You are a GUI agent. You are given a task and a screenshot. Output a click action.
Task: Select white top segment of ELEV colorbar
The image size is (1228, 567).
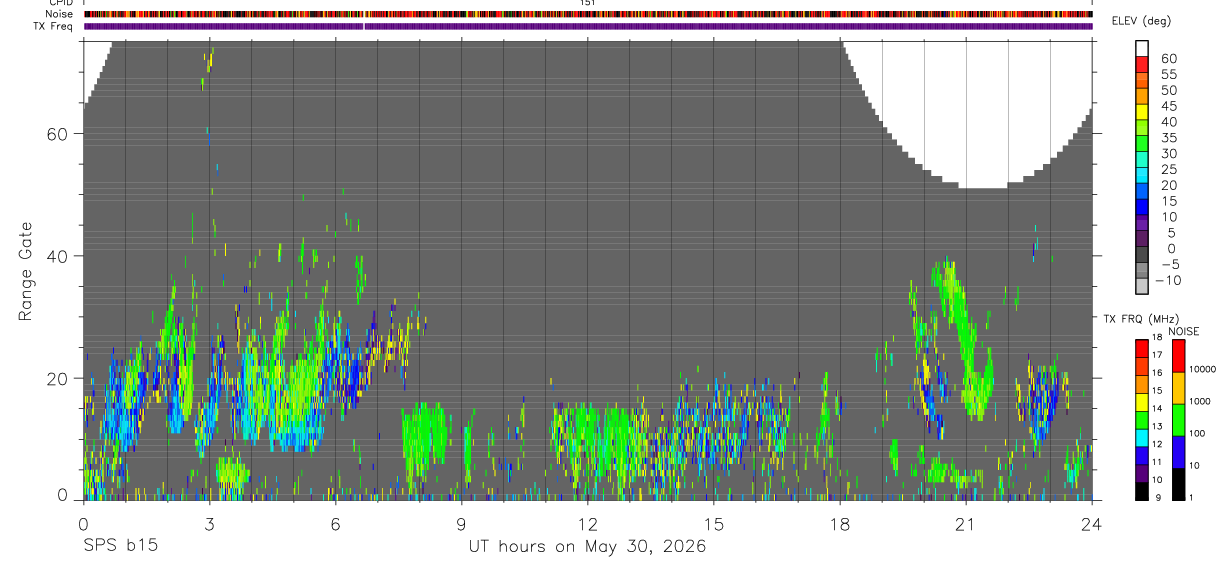1142,48
